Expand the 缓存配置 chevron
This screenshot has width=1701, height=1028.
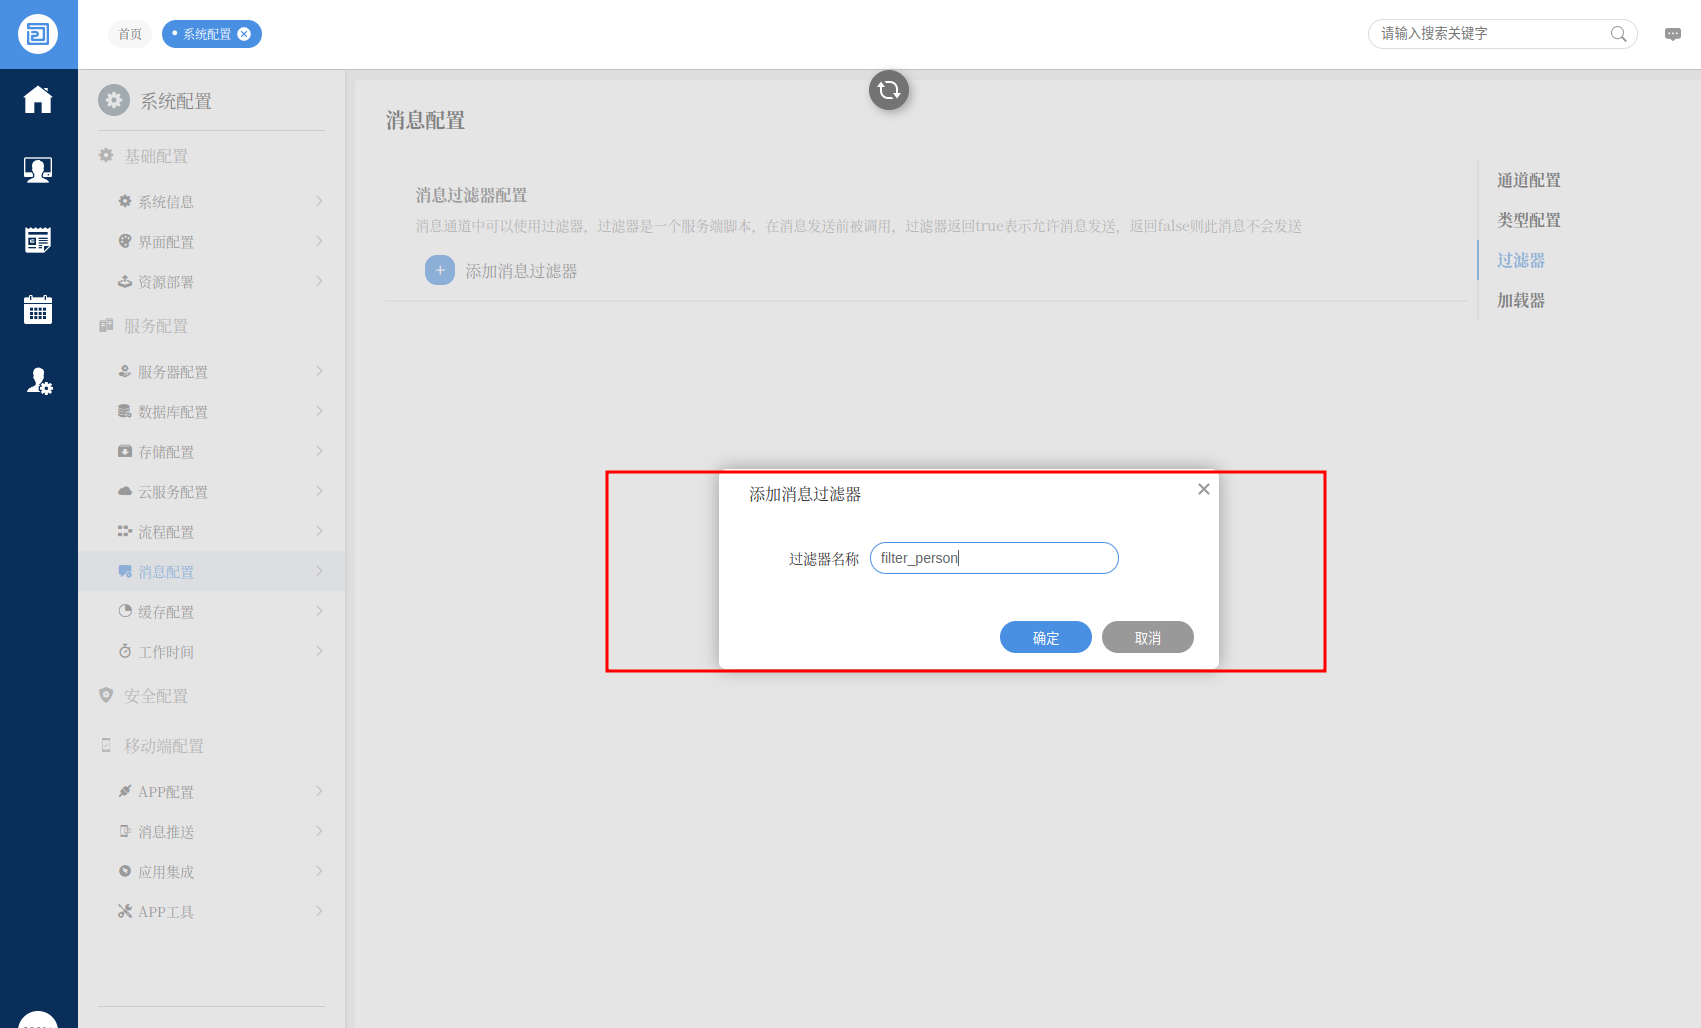(x=319, y=611)
